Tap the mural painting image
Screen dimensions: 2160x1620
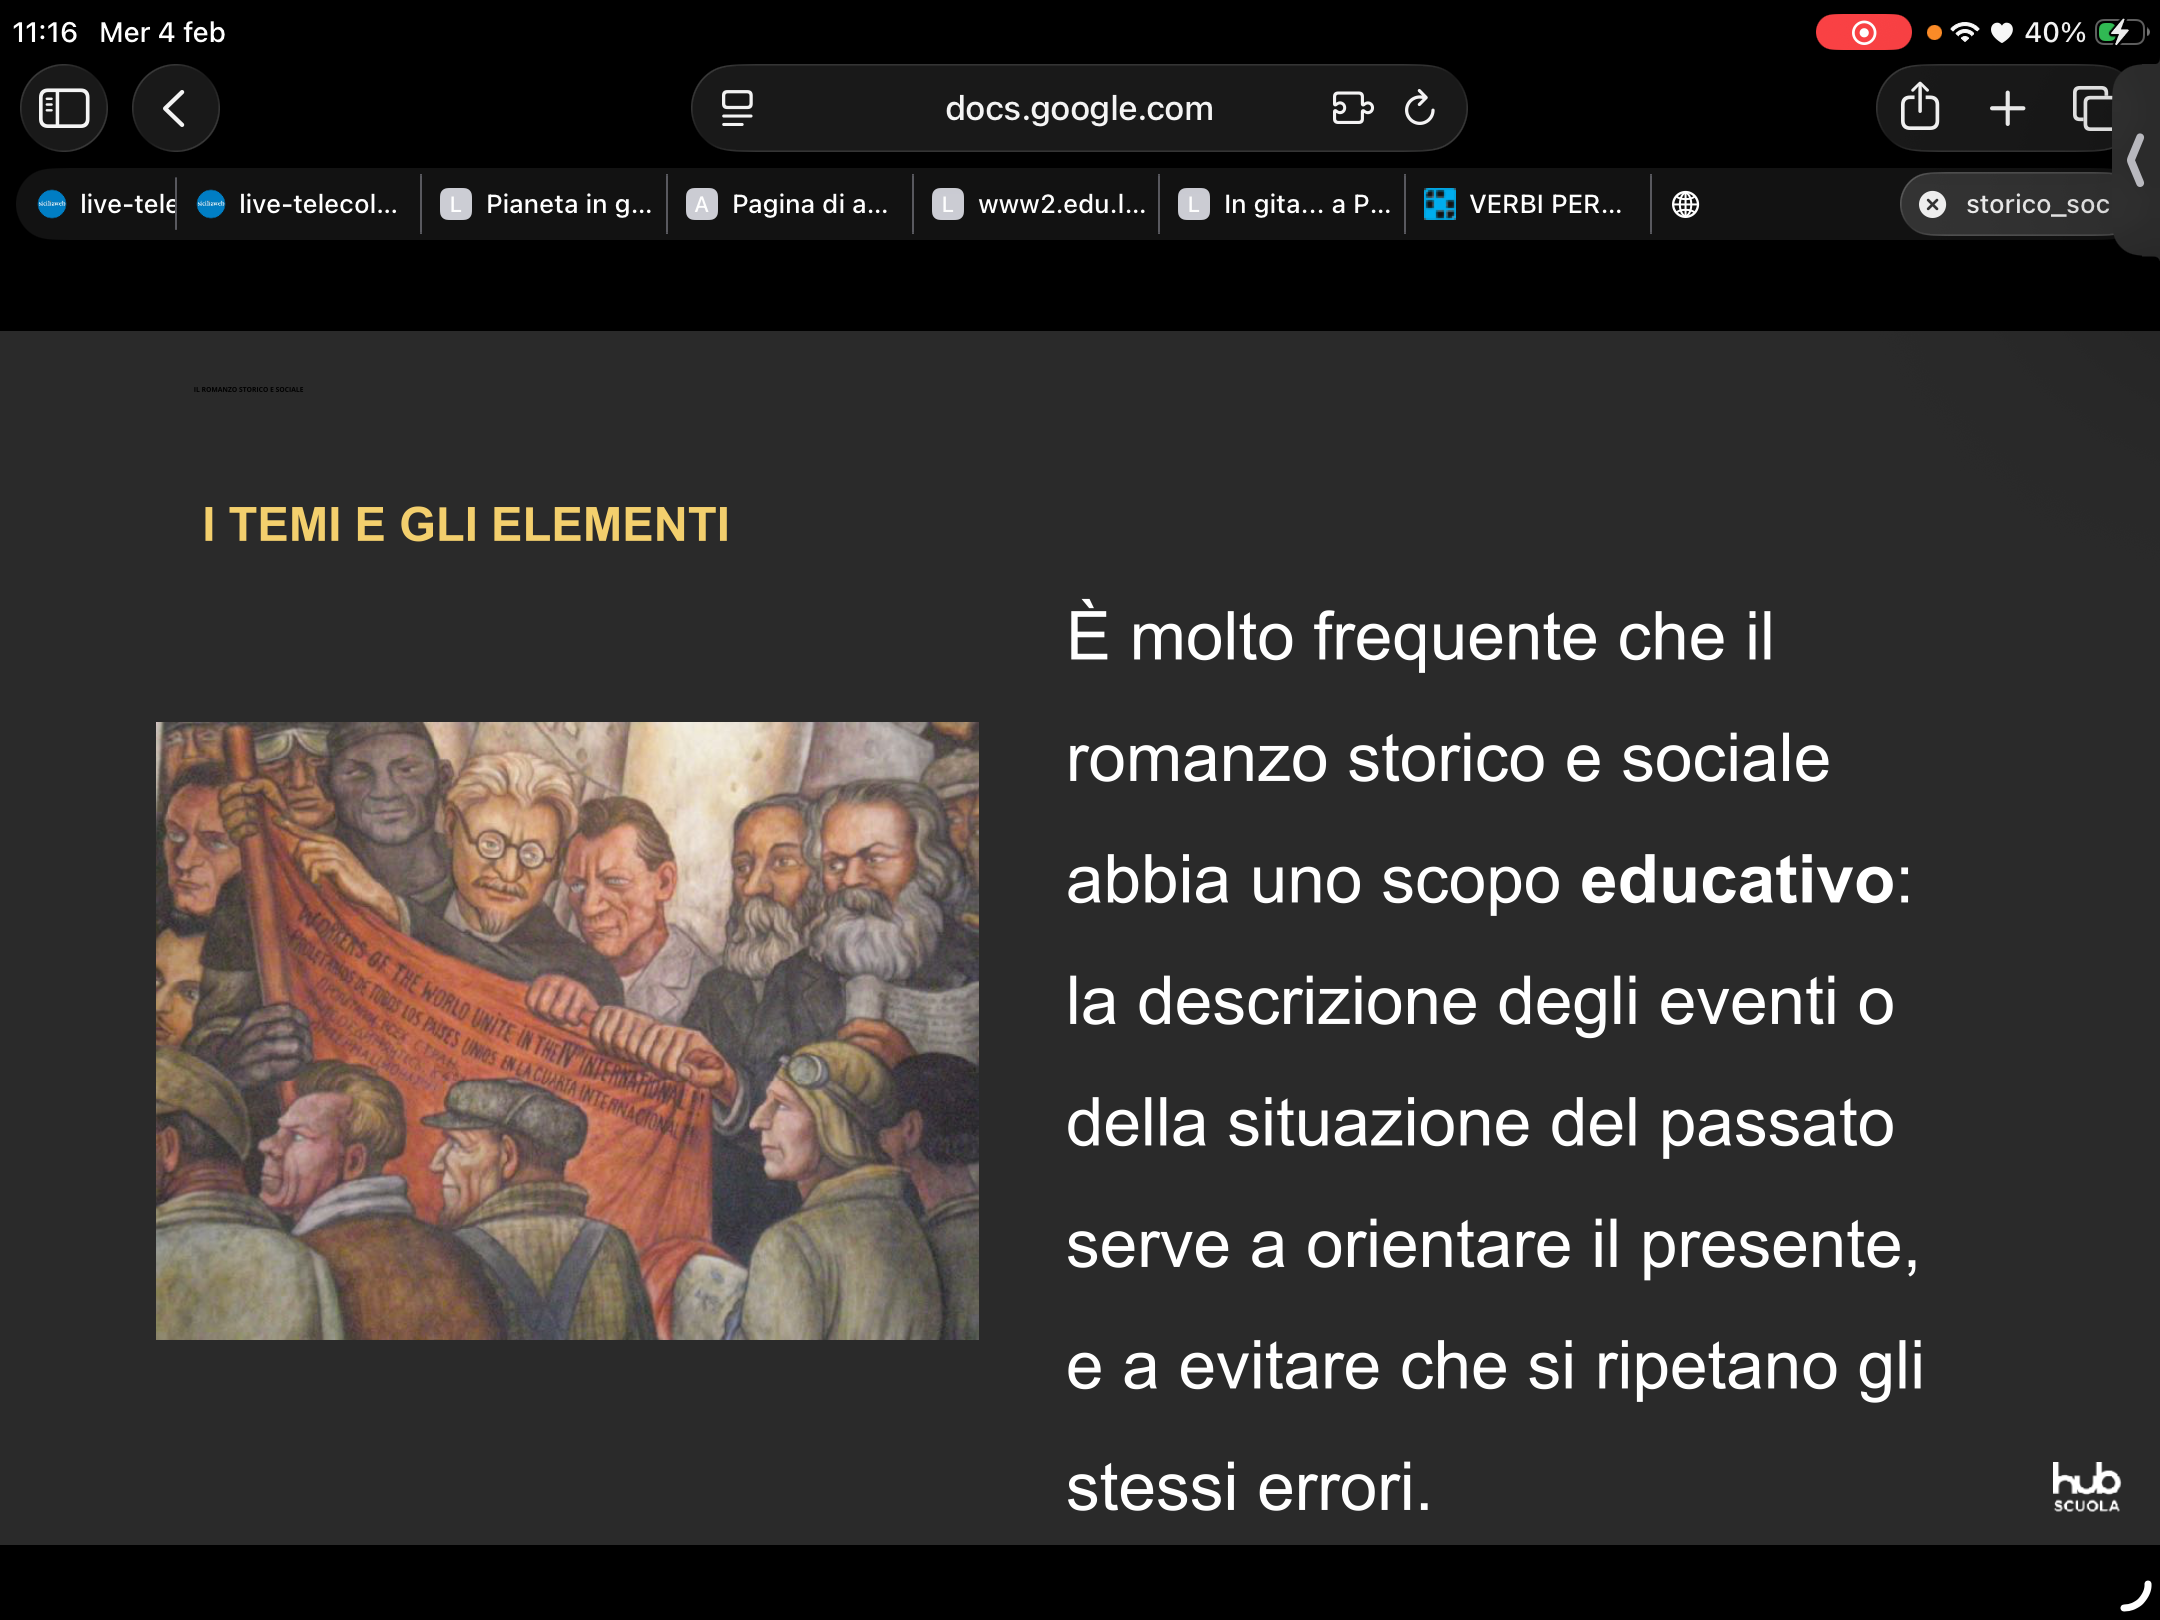567,1030
